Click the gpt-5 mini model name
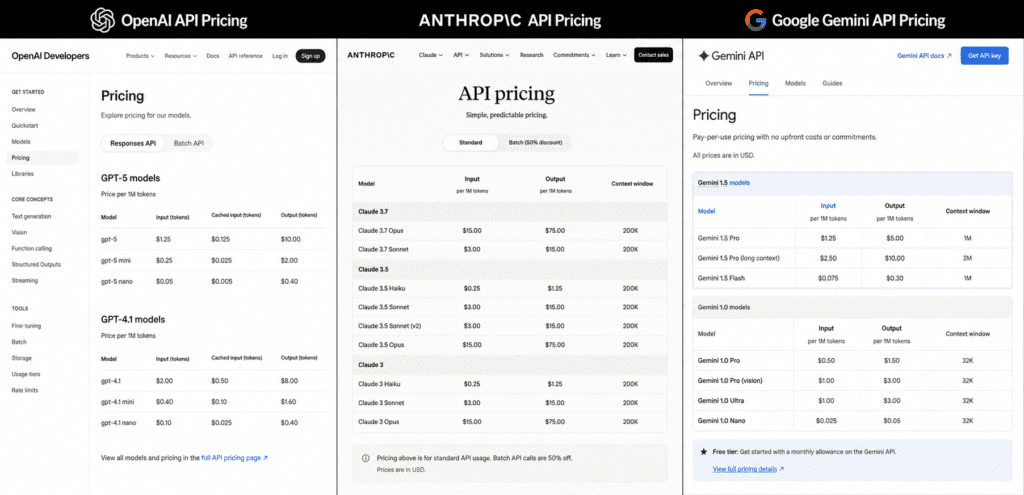Viewport: 1024px width, 495px height. click(x=116, y=261)
